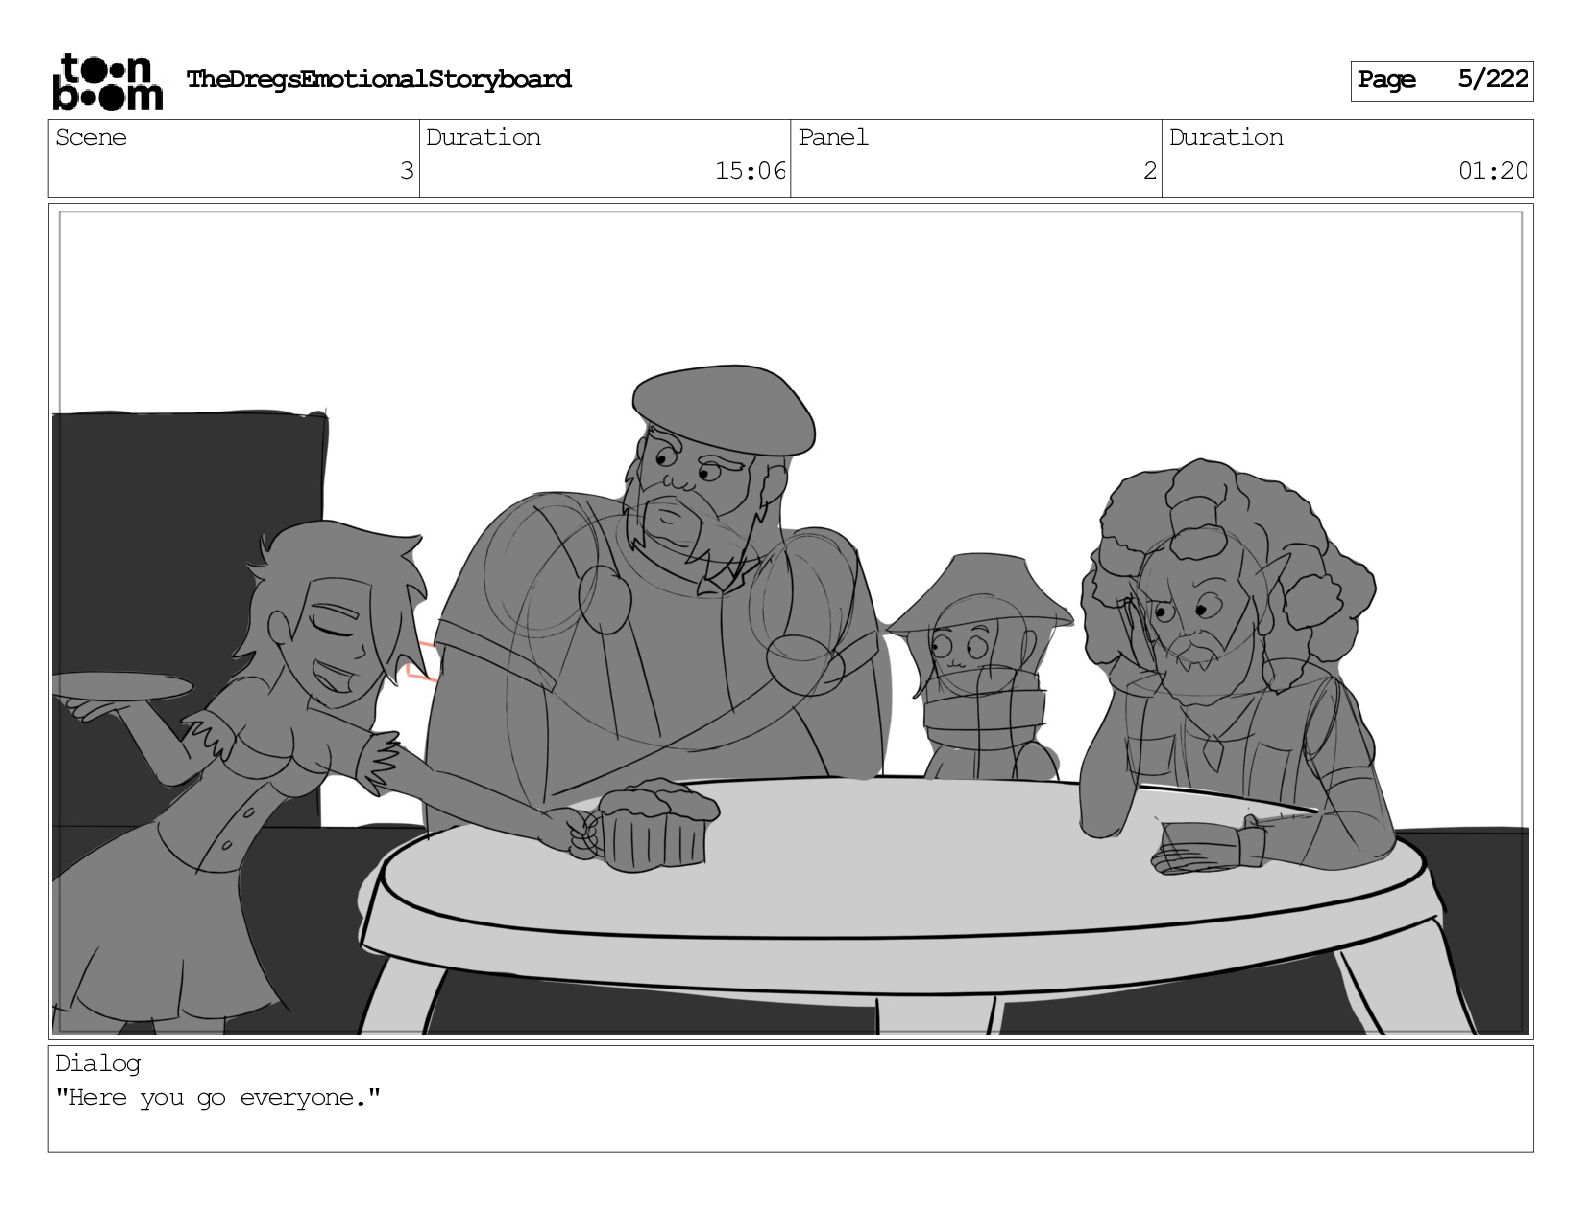Select the Dialog label

(98, 1064)
